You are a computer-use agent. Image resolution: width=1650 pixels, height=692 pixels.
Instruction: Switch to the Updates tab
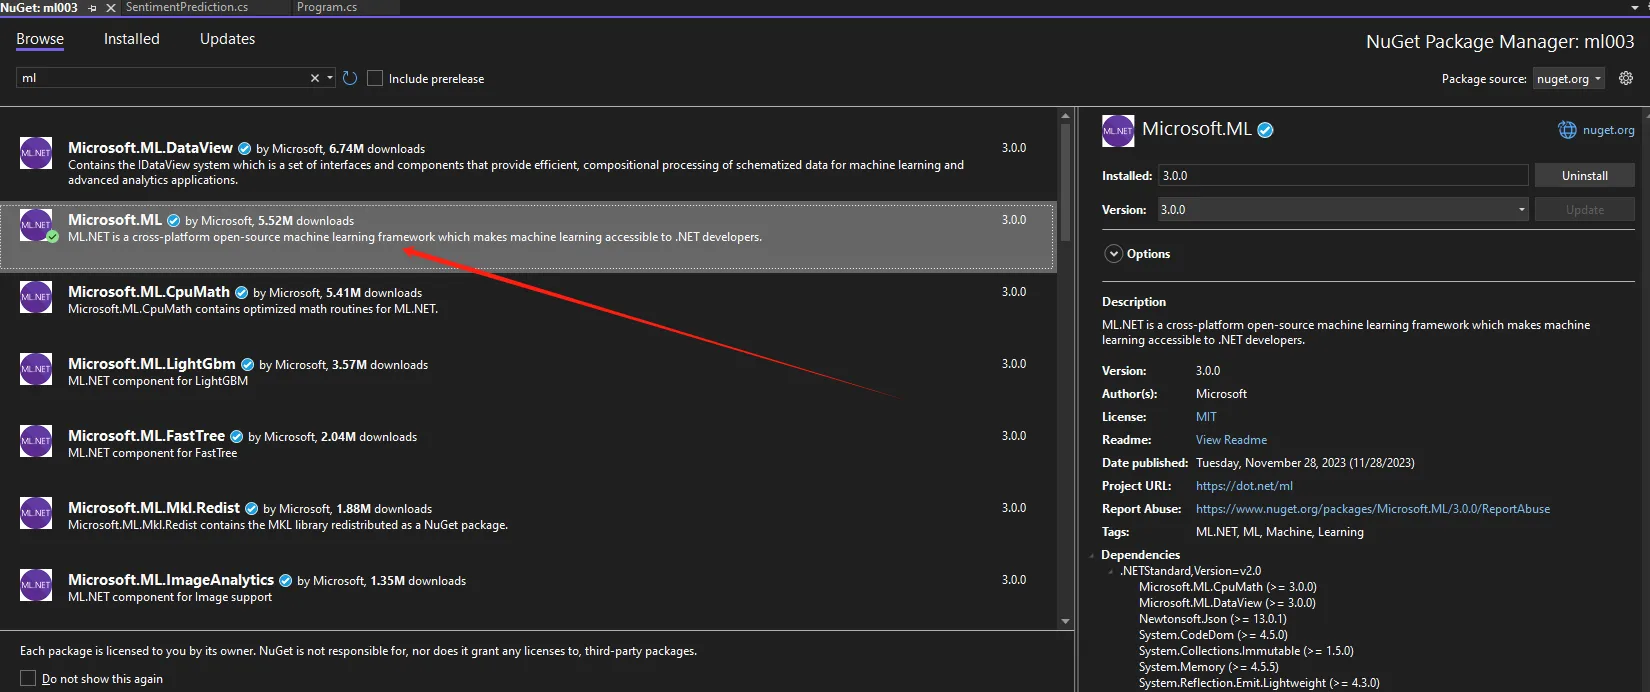point(227,39)
